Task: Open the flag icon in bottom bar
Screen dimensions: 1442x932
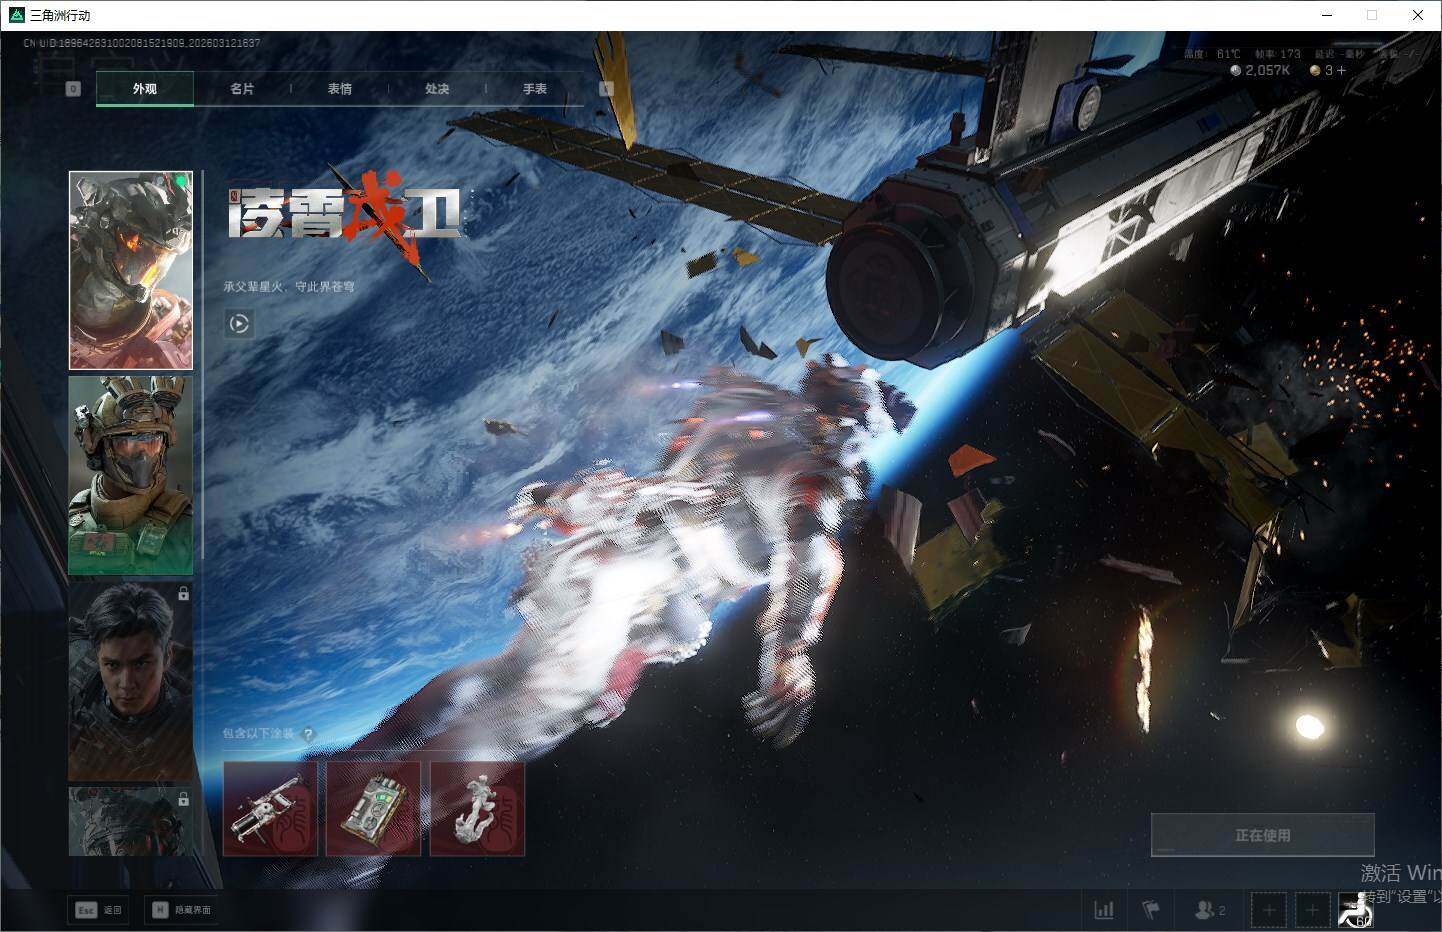Action: point(1151,910)
